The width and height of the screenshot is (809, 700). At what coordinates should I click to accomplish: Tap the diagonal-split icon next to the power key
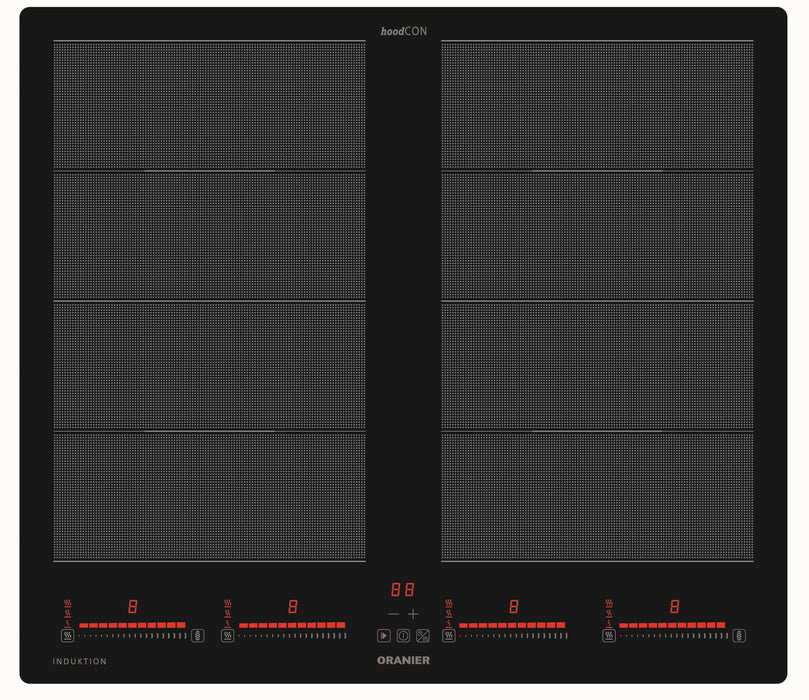pyautogui.click(x=423, y=636)
